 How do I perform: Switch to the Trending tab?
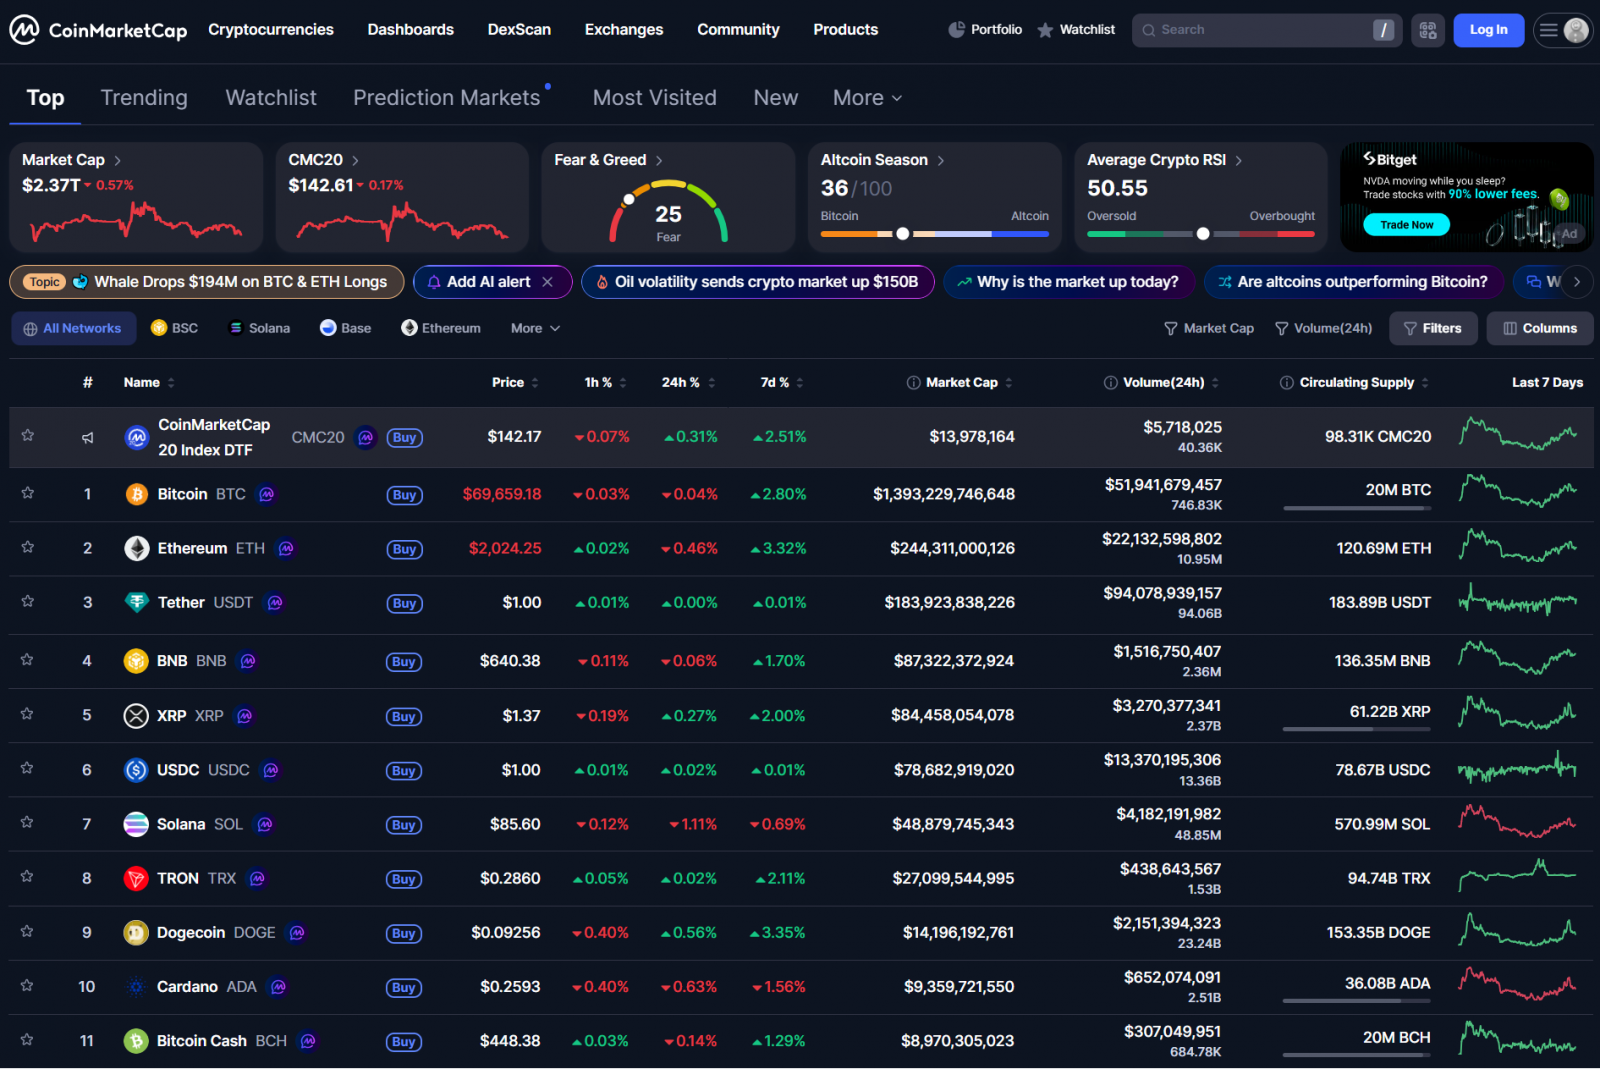(144, 98)
